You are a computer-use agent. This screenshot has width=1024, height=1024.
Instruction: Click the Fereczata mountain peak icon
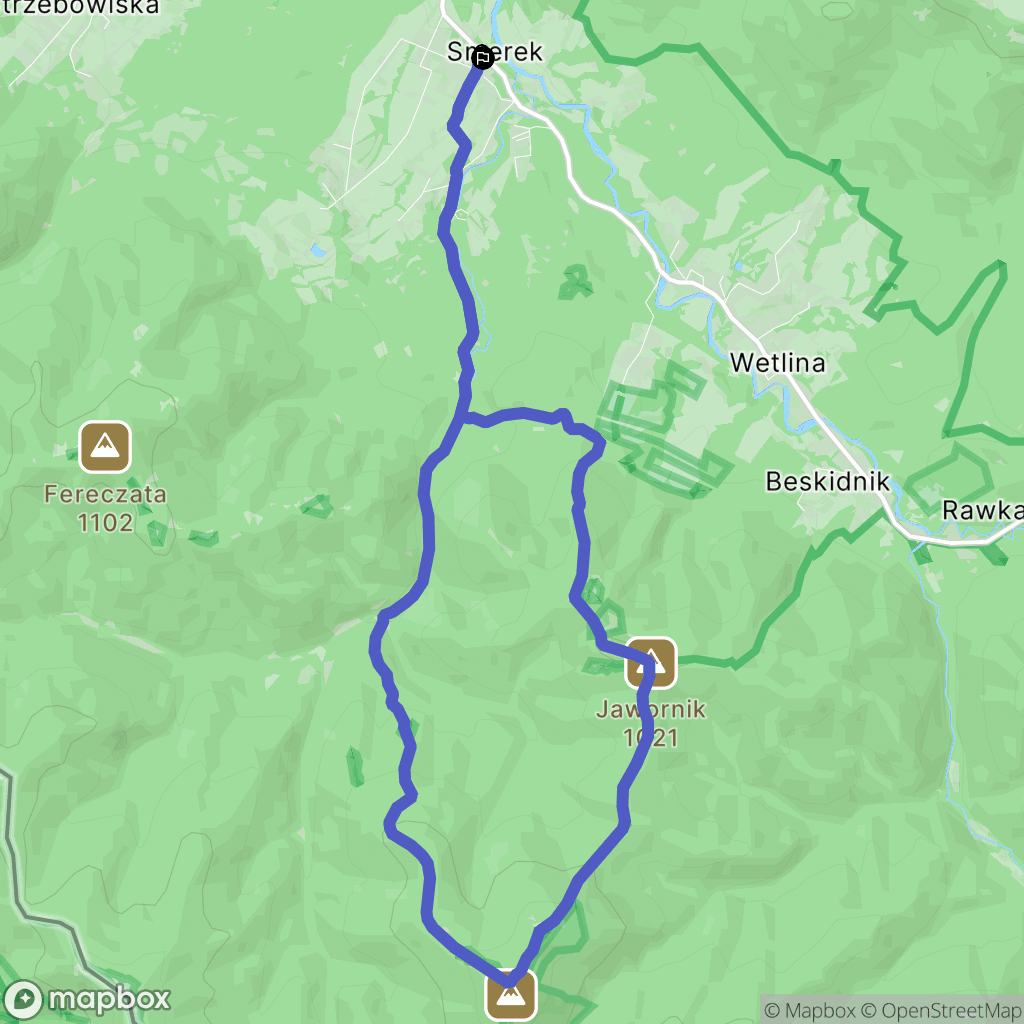104,447
